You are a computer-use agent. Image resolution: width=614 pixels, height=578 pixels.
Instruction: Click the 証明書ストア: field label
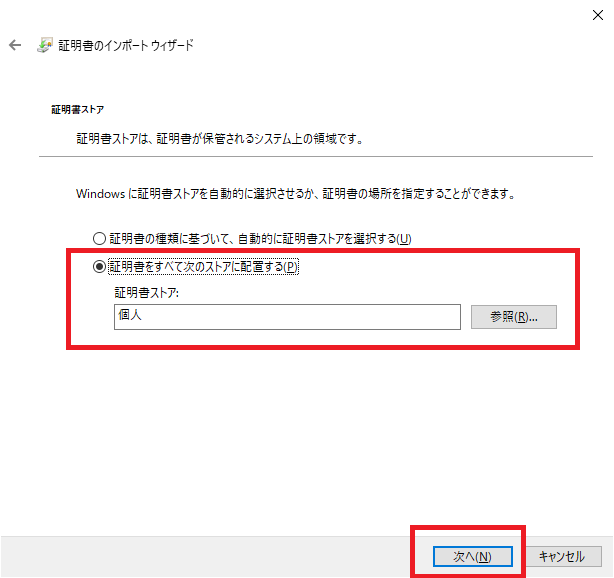tap(146, 293)
